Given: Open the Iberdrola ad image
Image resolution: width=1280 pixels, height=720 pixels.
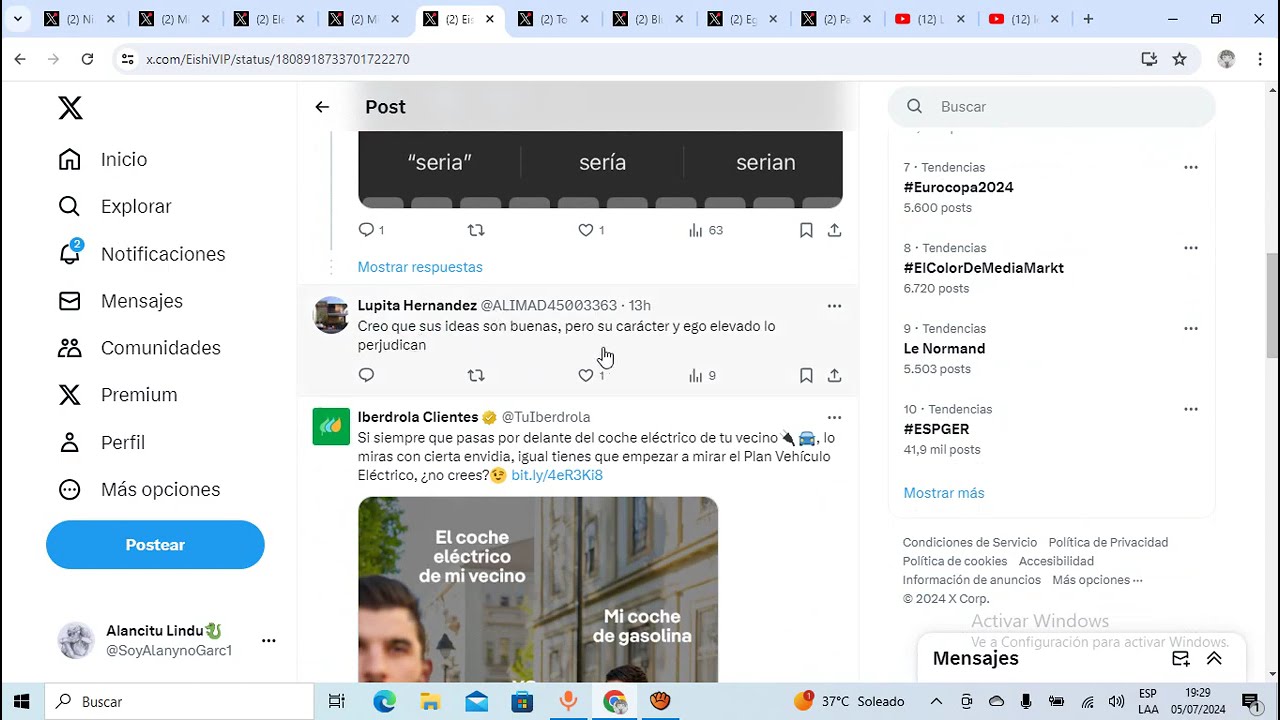Looking at the screenshot, I should [538, 590].
